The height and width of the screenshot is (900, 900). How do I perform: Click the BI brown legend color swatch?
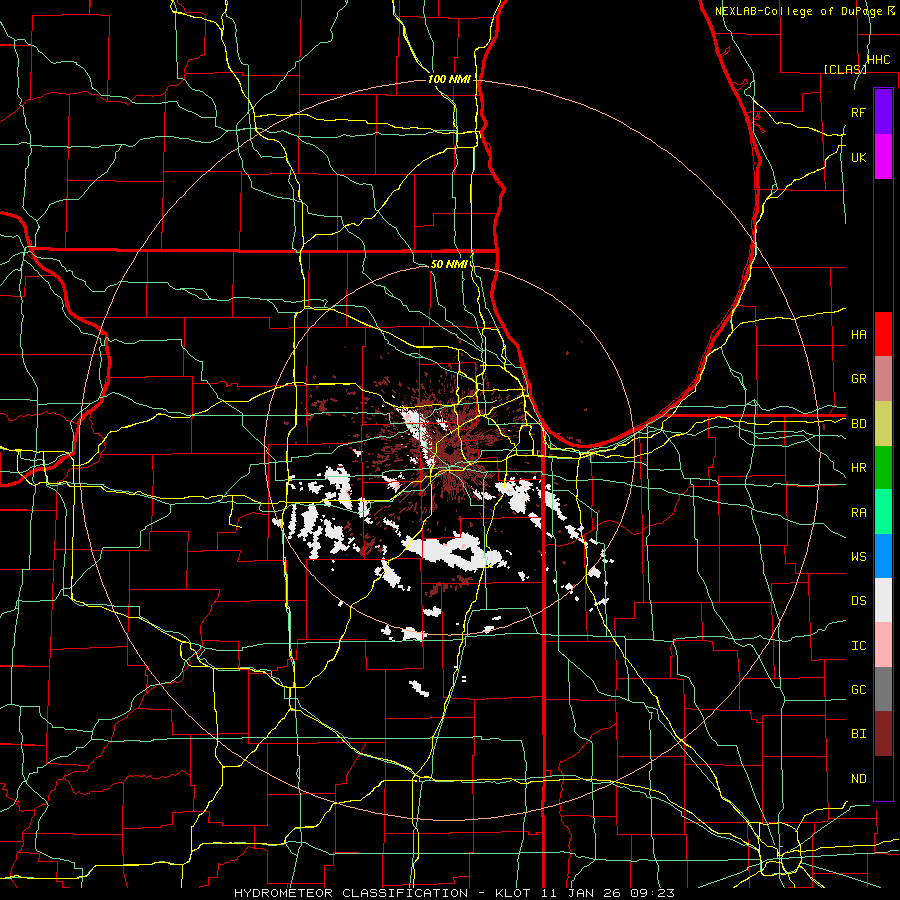point(883,734)
